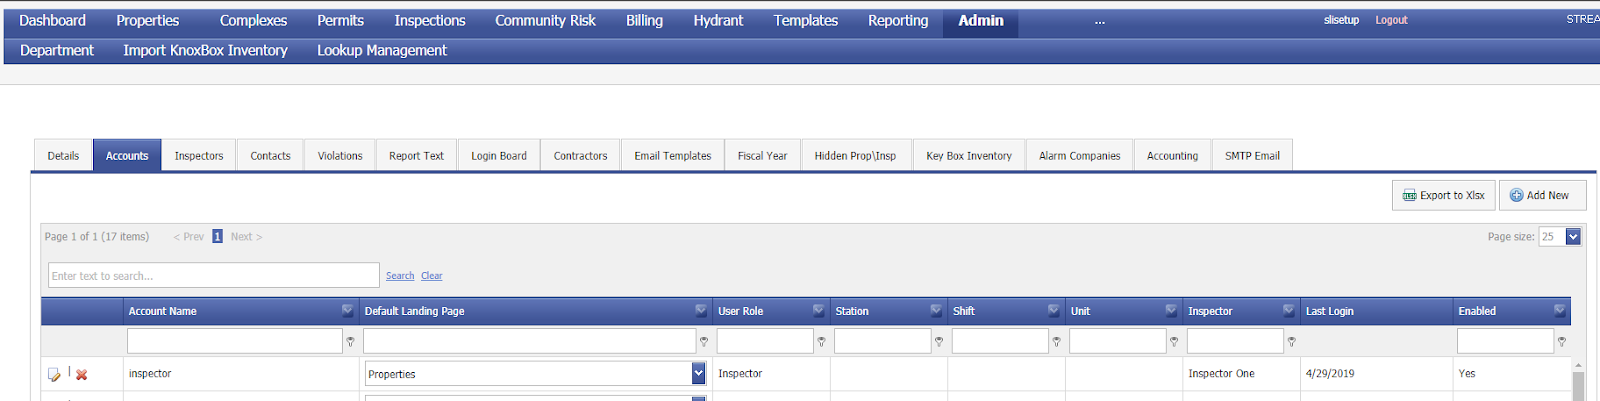This screenshot has width=1600, height=401.
Task: Go to Billing in the top menu
Action: [x=645, y=20]
